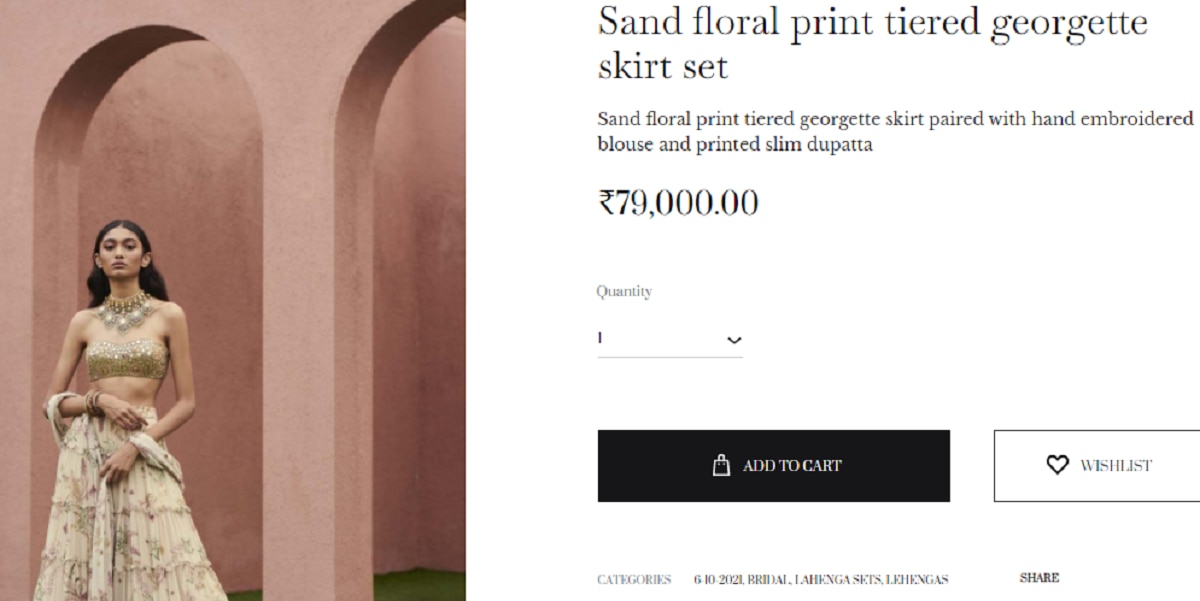Click the product description paragraph
Image resolution: width=1200 pixels, height=601 pixels.
895,131
